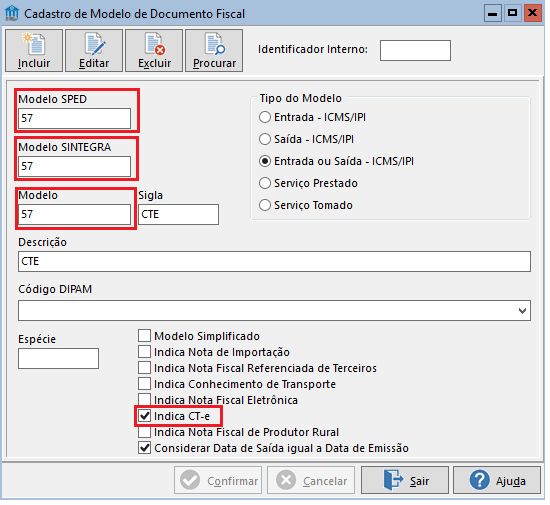The height and width of the screenshot is (505, 550).
Task: Click the Espécie input field
Action: [59, 358]
